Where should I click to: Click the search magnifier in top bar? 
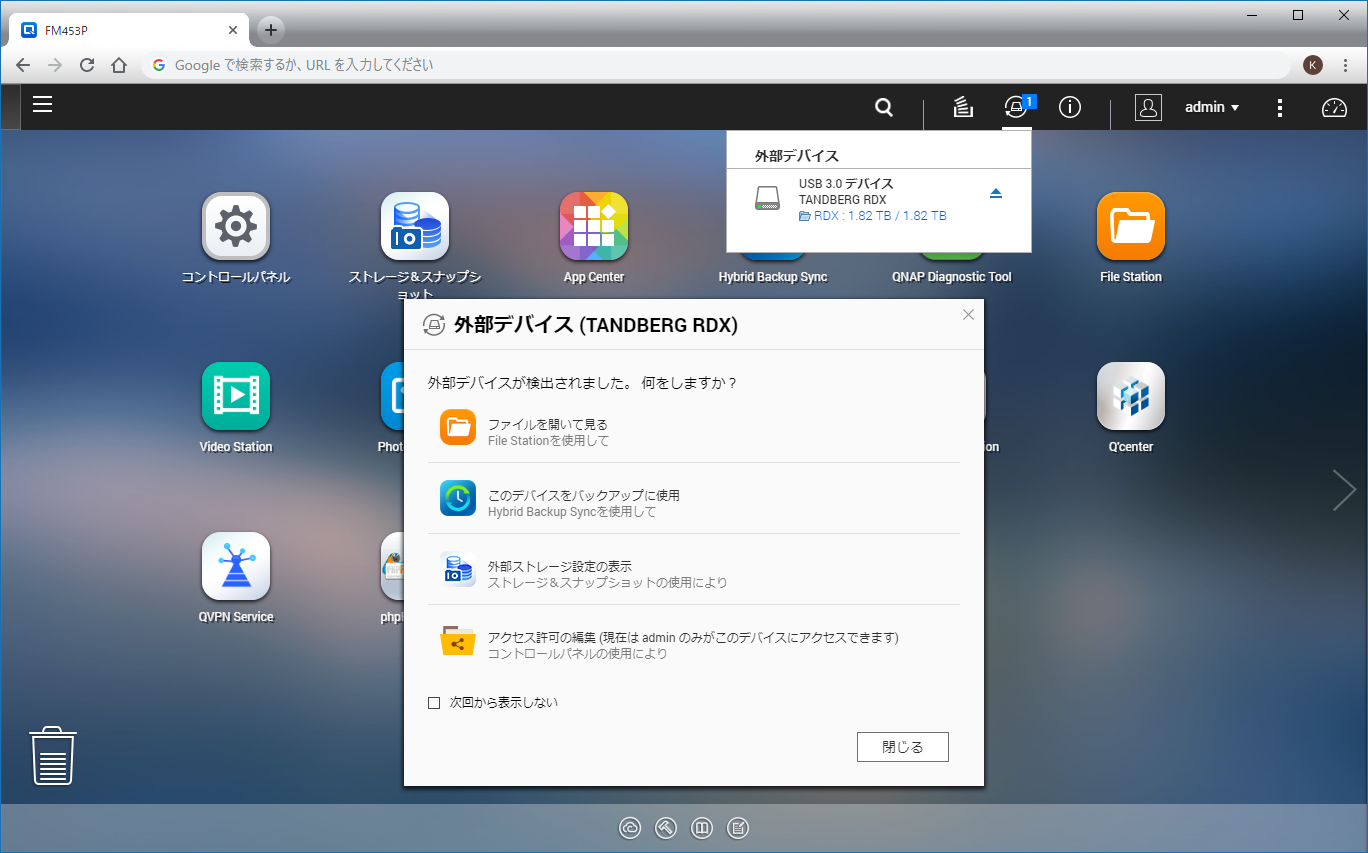[884, 107]
